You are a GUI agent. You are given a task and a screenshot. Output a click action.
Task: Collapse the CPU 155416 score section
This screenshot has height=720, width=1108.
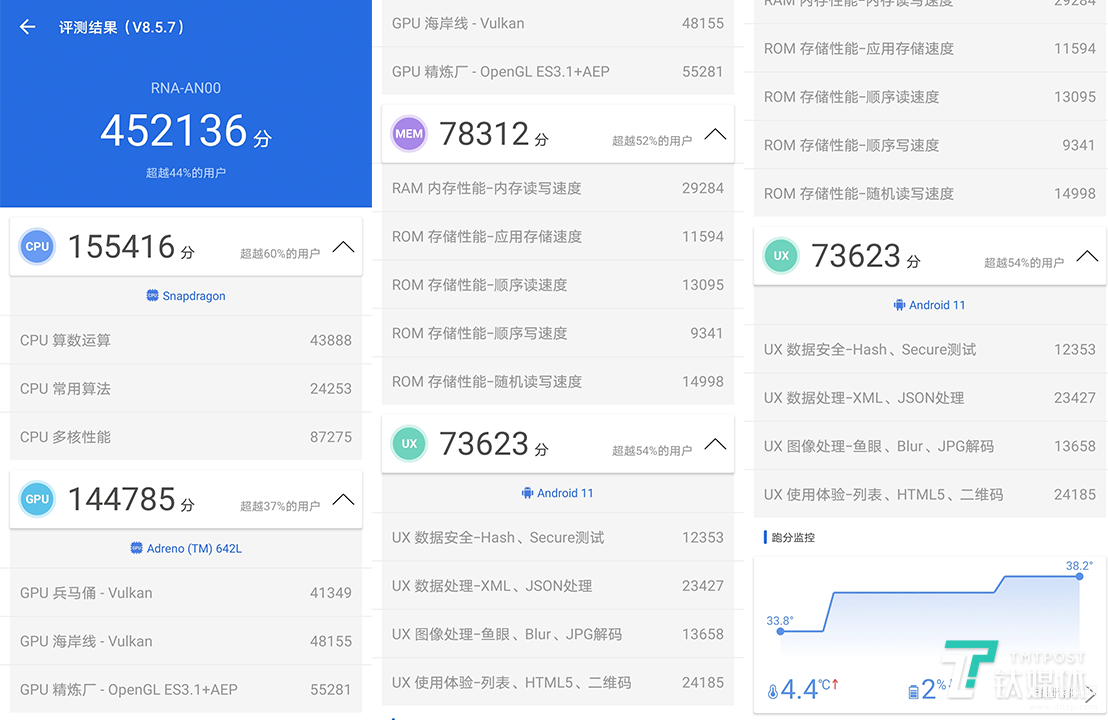(x=343, y=247)
